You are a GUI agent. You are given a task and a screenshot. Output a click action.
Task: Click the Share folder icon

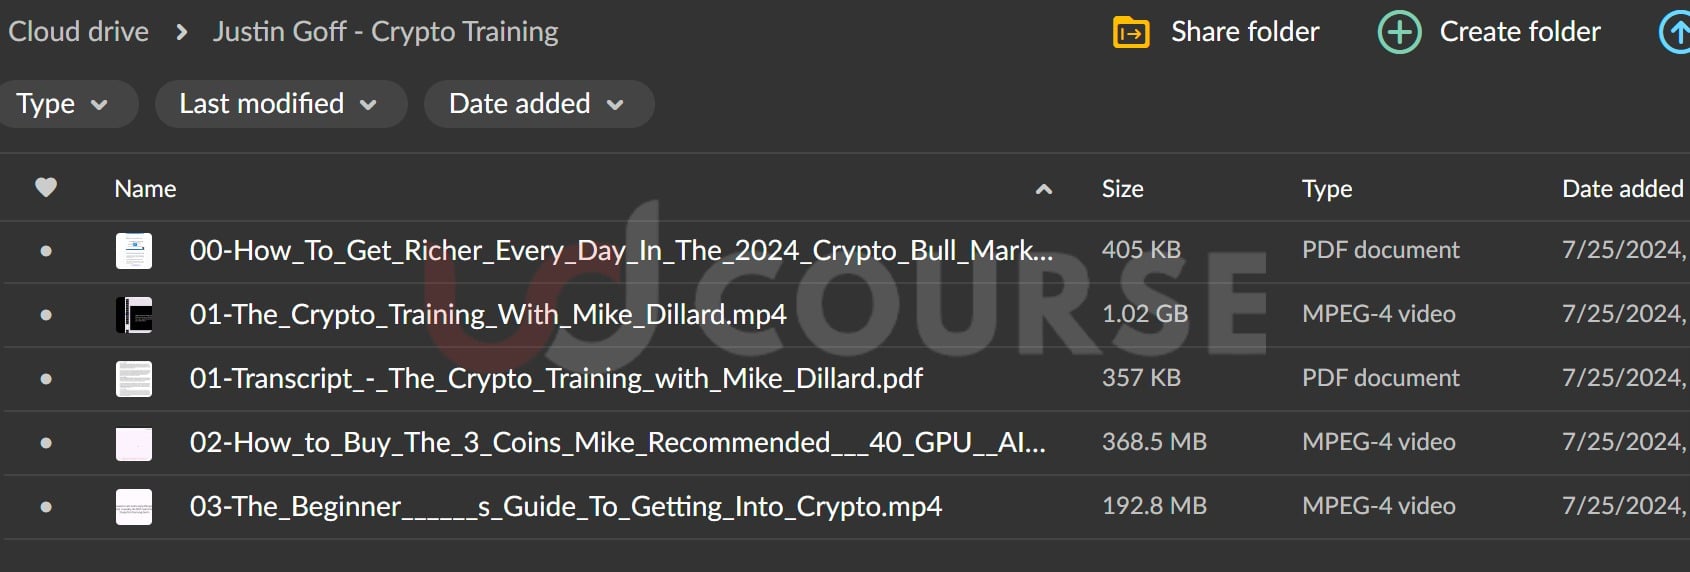tap(1131, 33)
